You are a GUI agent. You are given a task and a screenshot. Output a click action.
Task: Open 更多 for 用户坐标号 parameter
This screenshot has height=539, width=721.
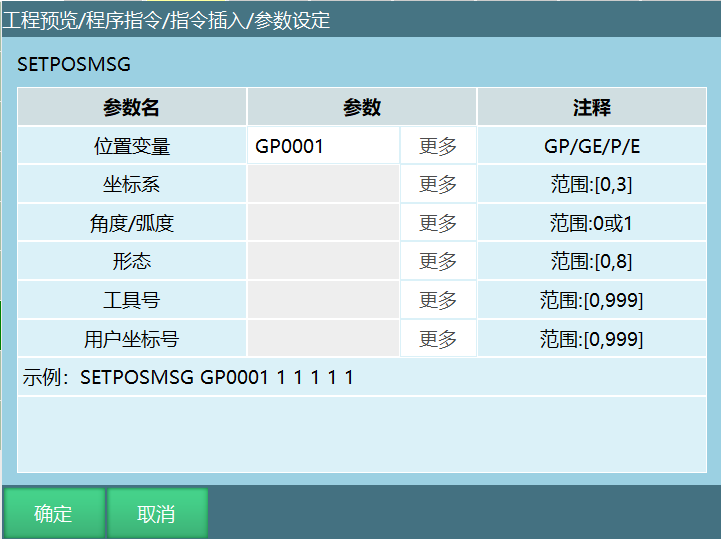(438, 339)
